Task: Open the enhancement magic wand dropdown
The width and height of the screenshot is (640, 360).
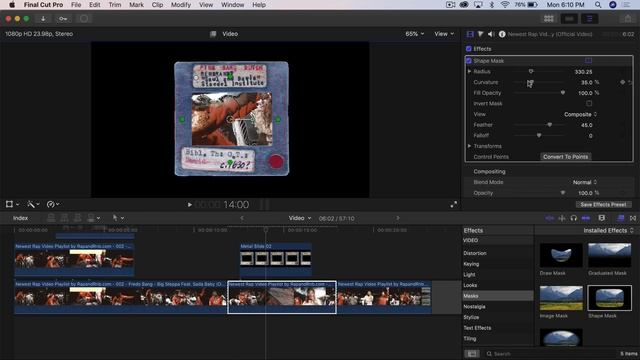Action: 33,204
